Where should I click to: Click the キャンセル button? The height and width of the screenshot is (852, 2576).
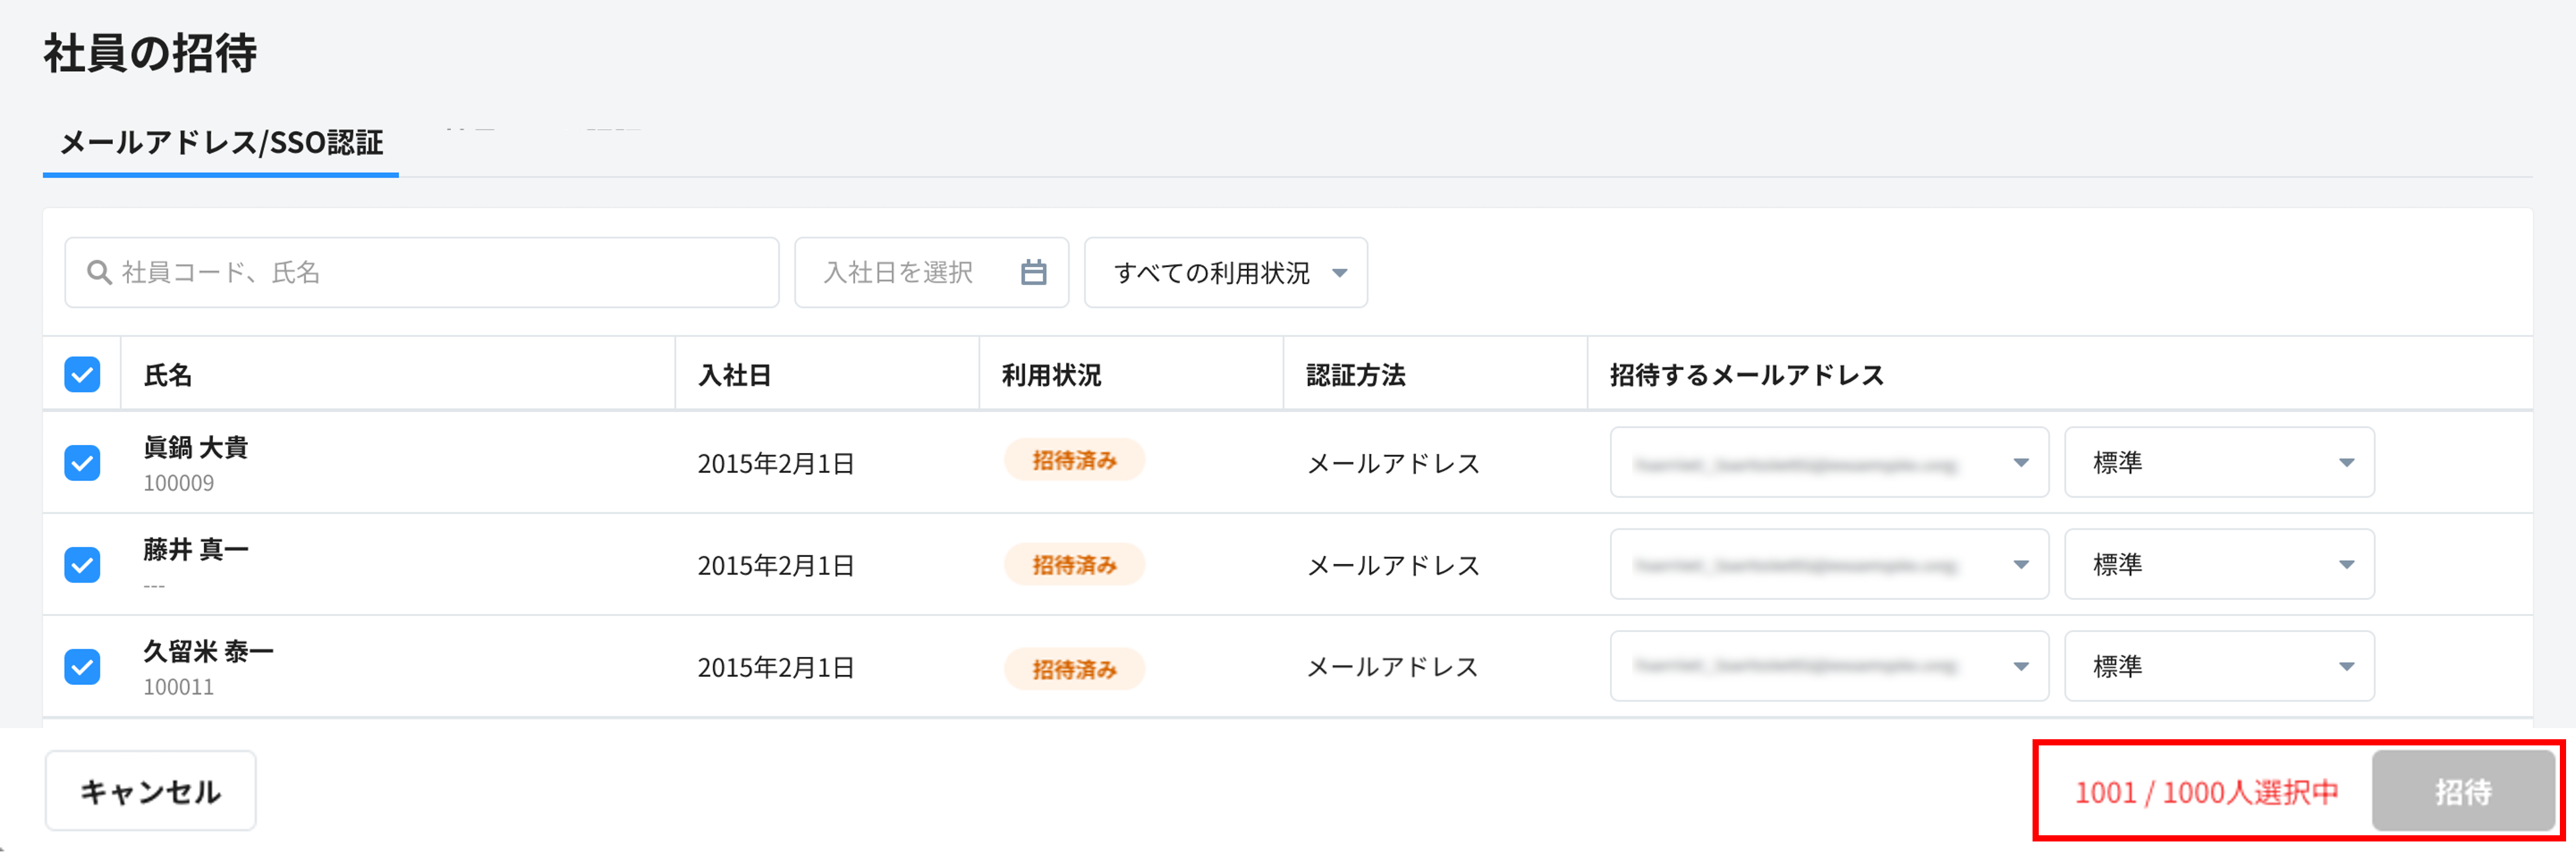pyautogui.click(x=150, y=790)
